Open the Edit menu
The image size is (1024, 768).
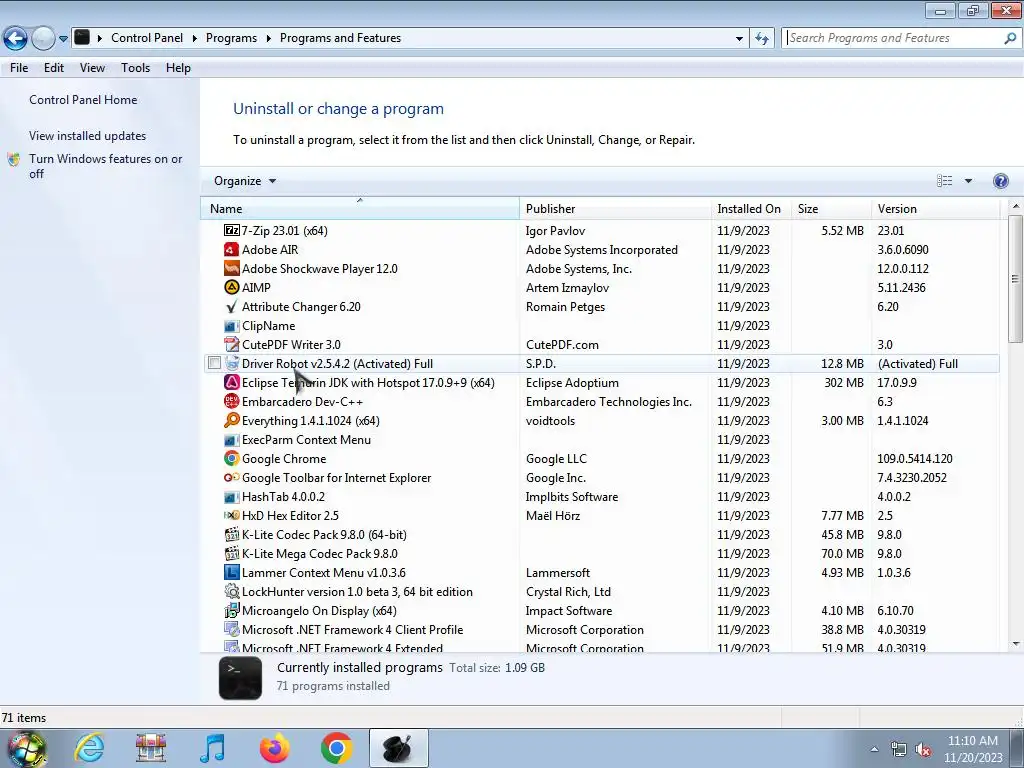coord(54,68)
